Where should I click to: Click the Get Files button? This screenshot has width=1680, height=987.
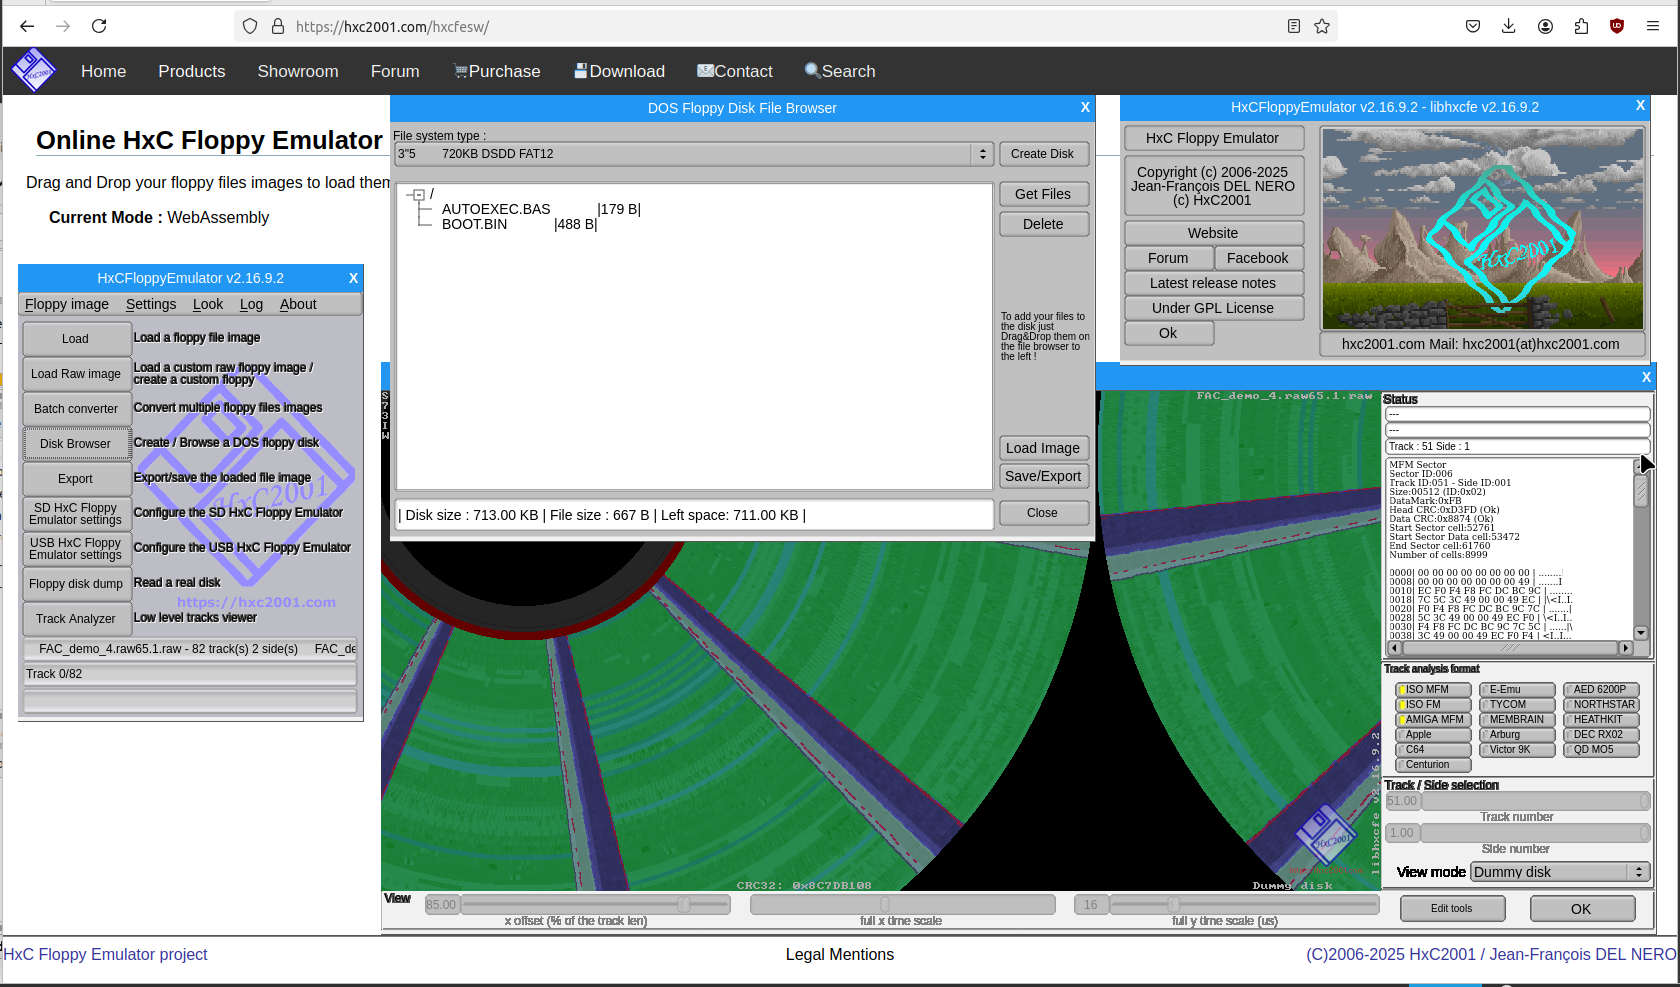1044,194
